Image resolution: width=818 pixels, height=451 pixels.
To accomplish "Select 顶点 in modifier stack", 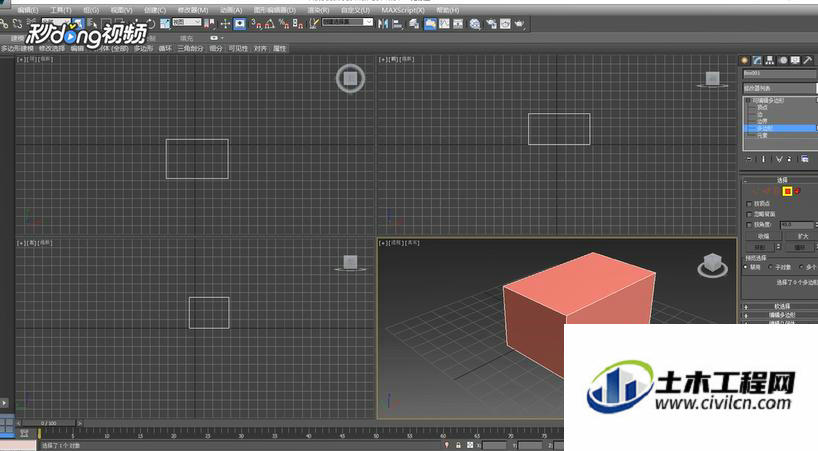I will (762, 107).
